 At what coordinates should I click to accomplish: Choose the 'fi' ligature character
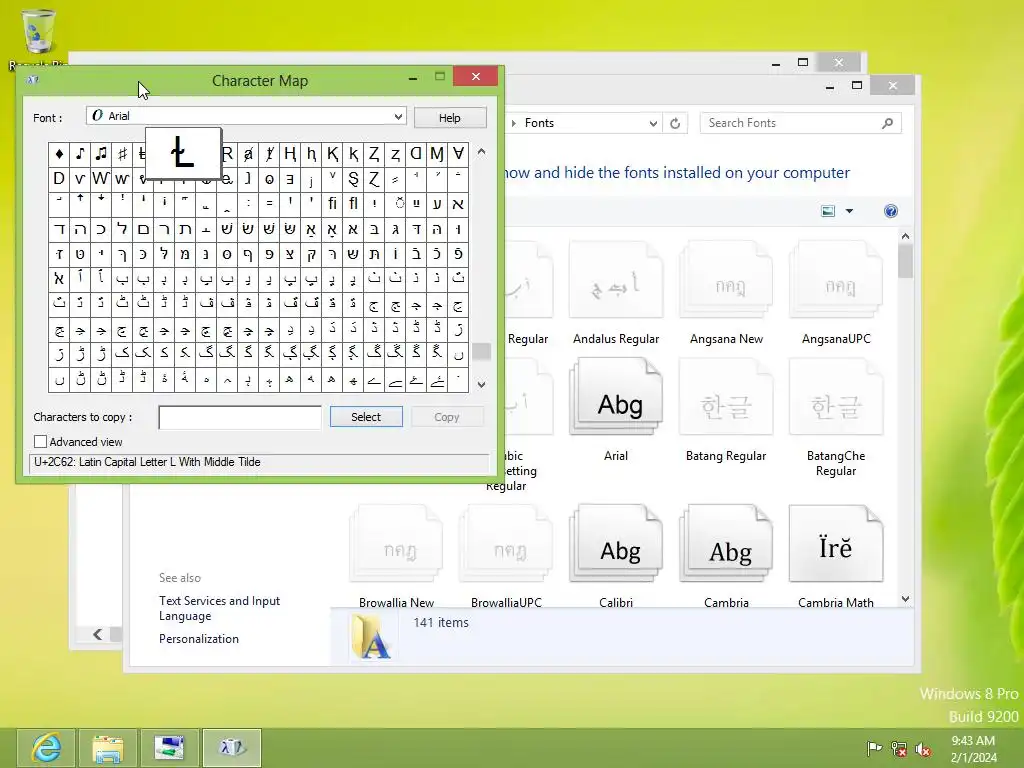pos(332,204)
